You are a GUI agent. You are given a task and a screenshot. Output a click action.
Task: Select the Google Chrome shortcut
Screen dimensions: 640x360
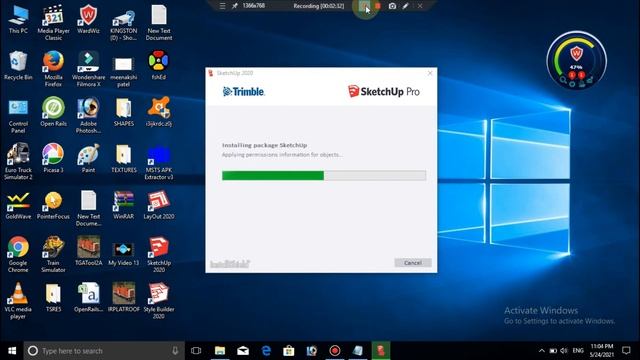click(18, 254)
